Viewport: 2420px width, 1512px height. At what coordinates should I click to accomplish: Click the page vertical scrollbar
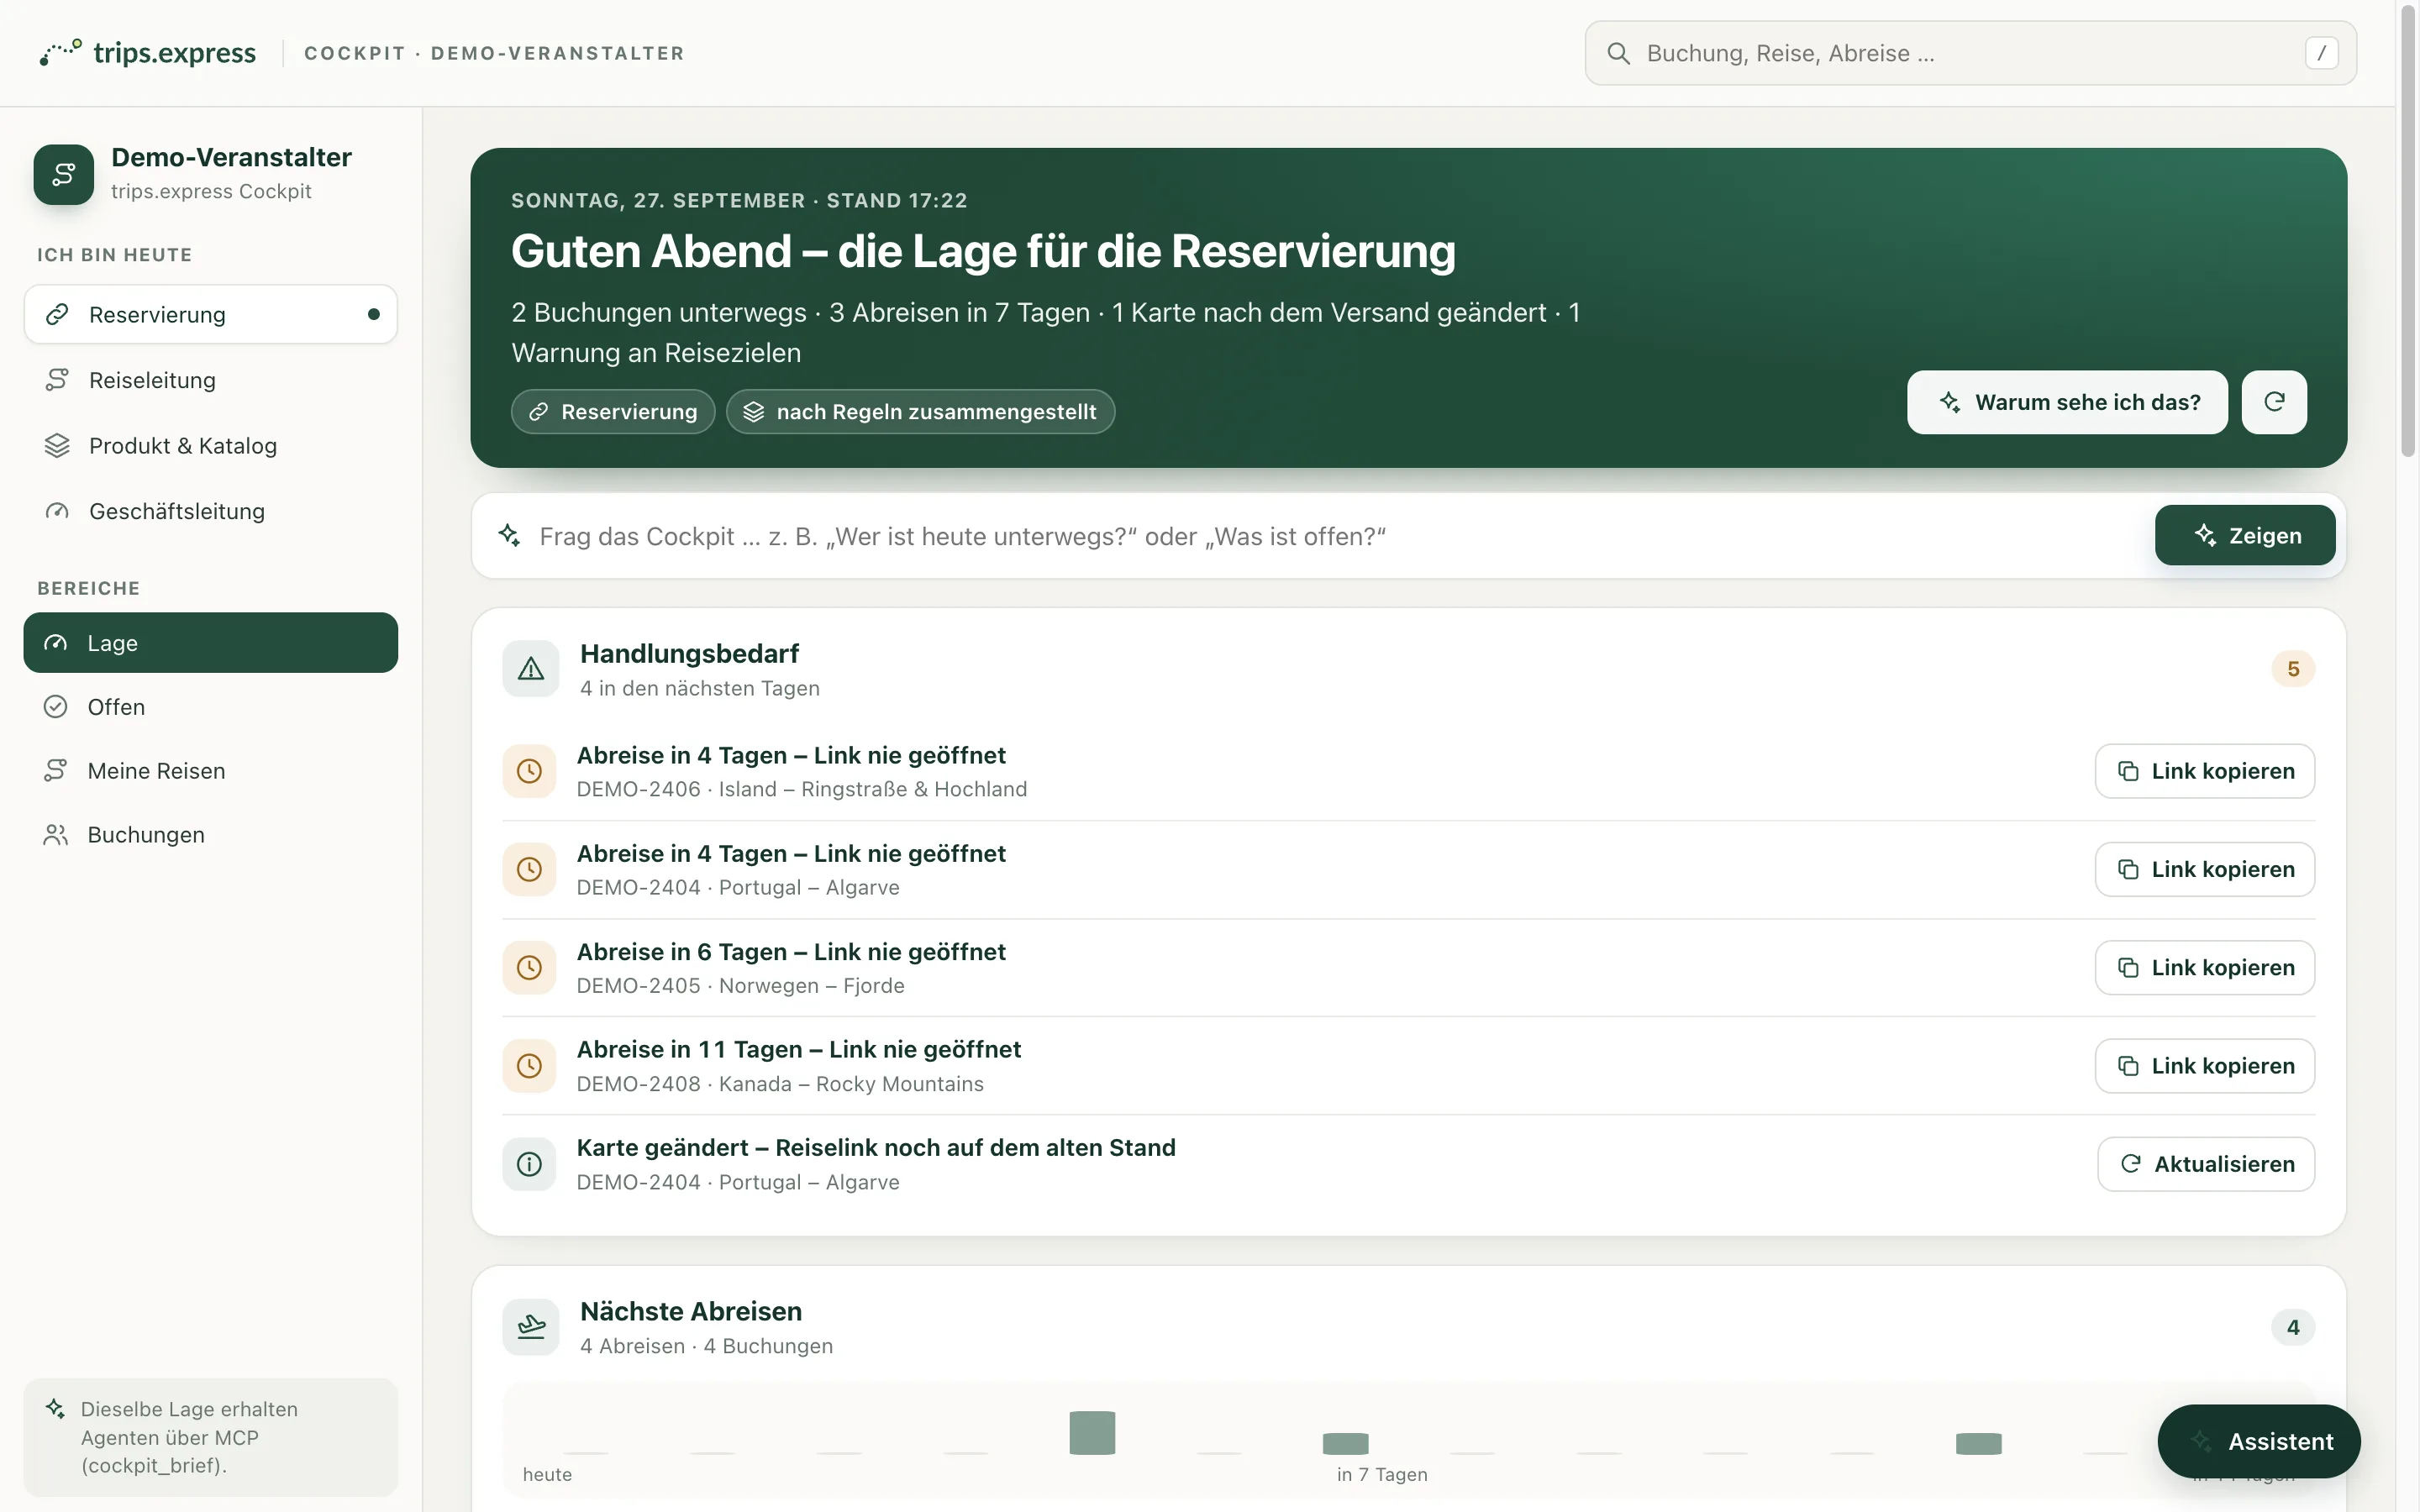(x=2408, y=230)
